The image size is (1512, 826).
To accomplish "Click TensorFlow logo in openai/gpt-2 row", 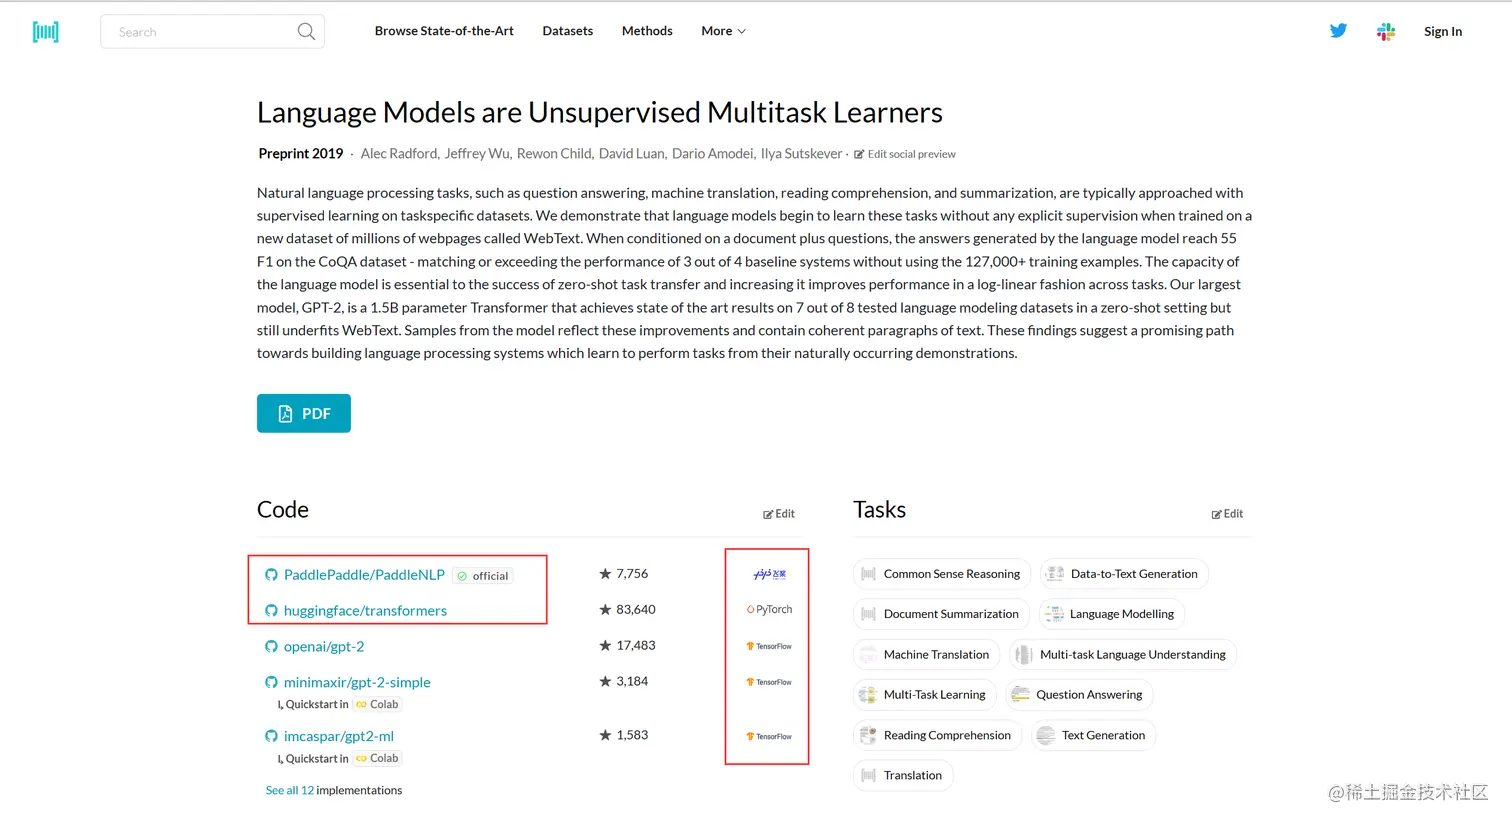I will pos(769,646).
